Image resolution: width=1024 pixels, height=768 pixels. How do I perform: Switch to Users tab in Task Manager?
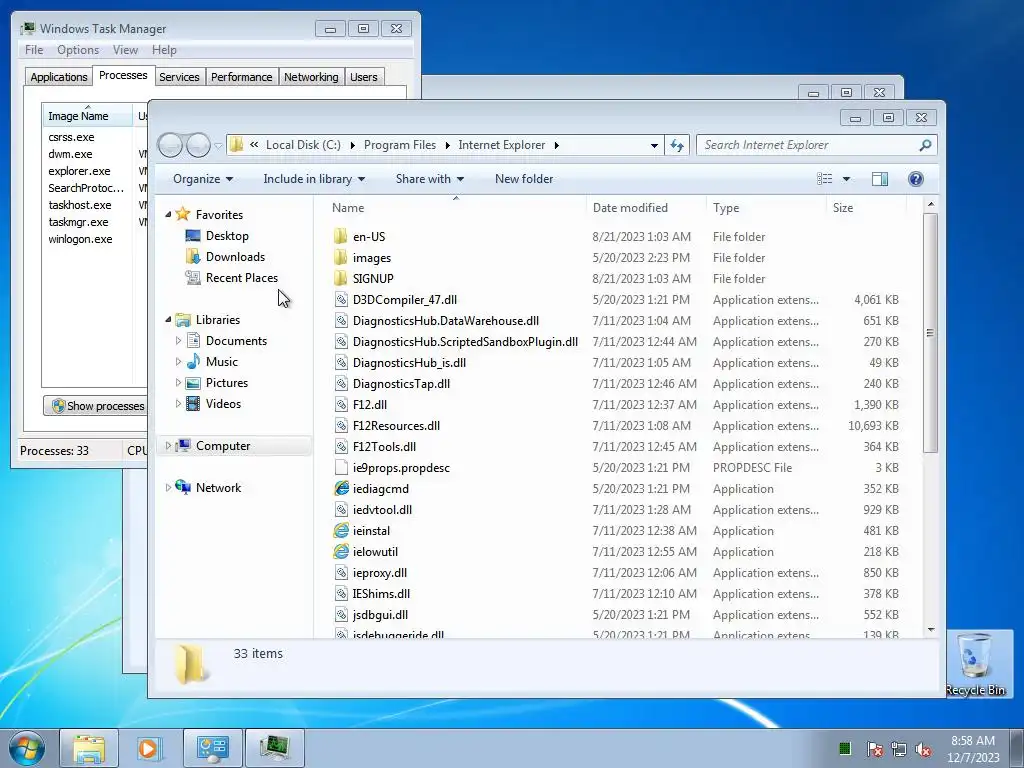(x=363, y=77)
